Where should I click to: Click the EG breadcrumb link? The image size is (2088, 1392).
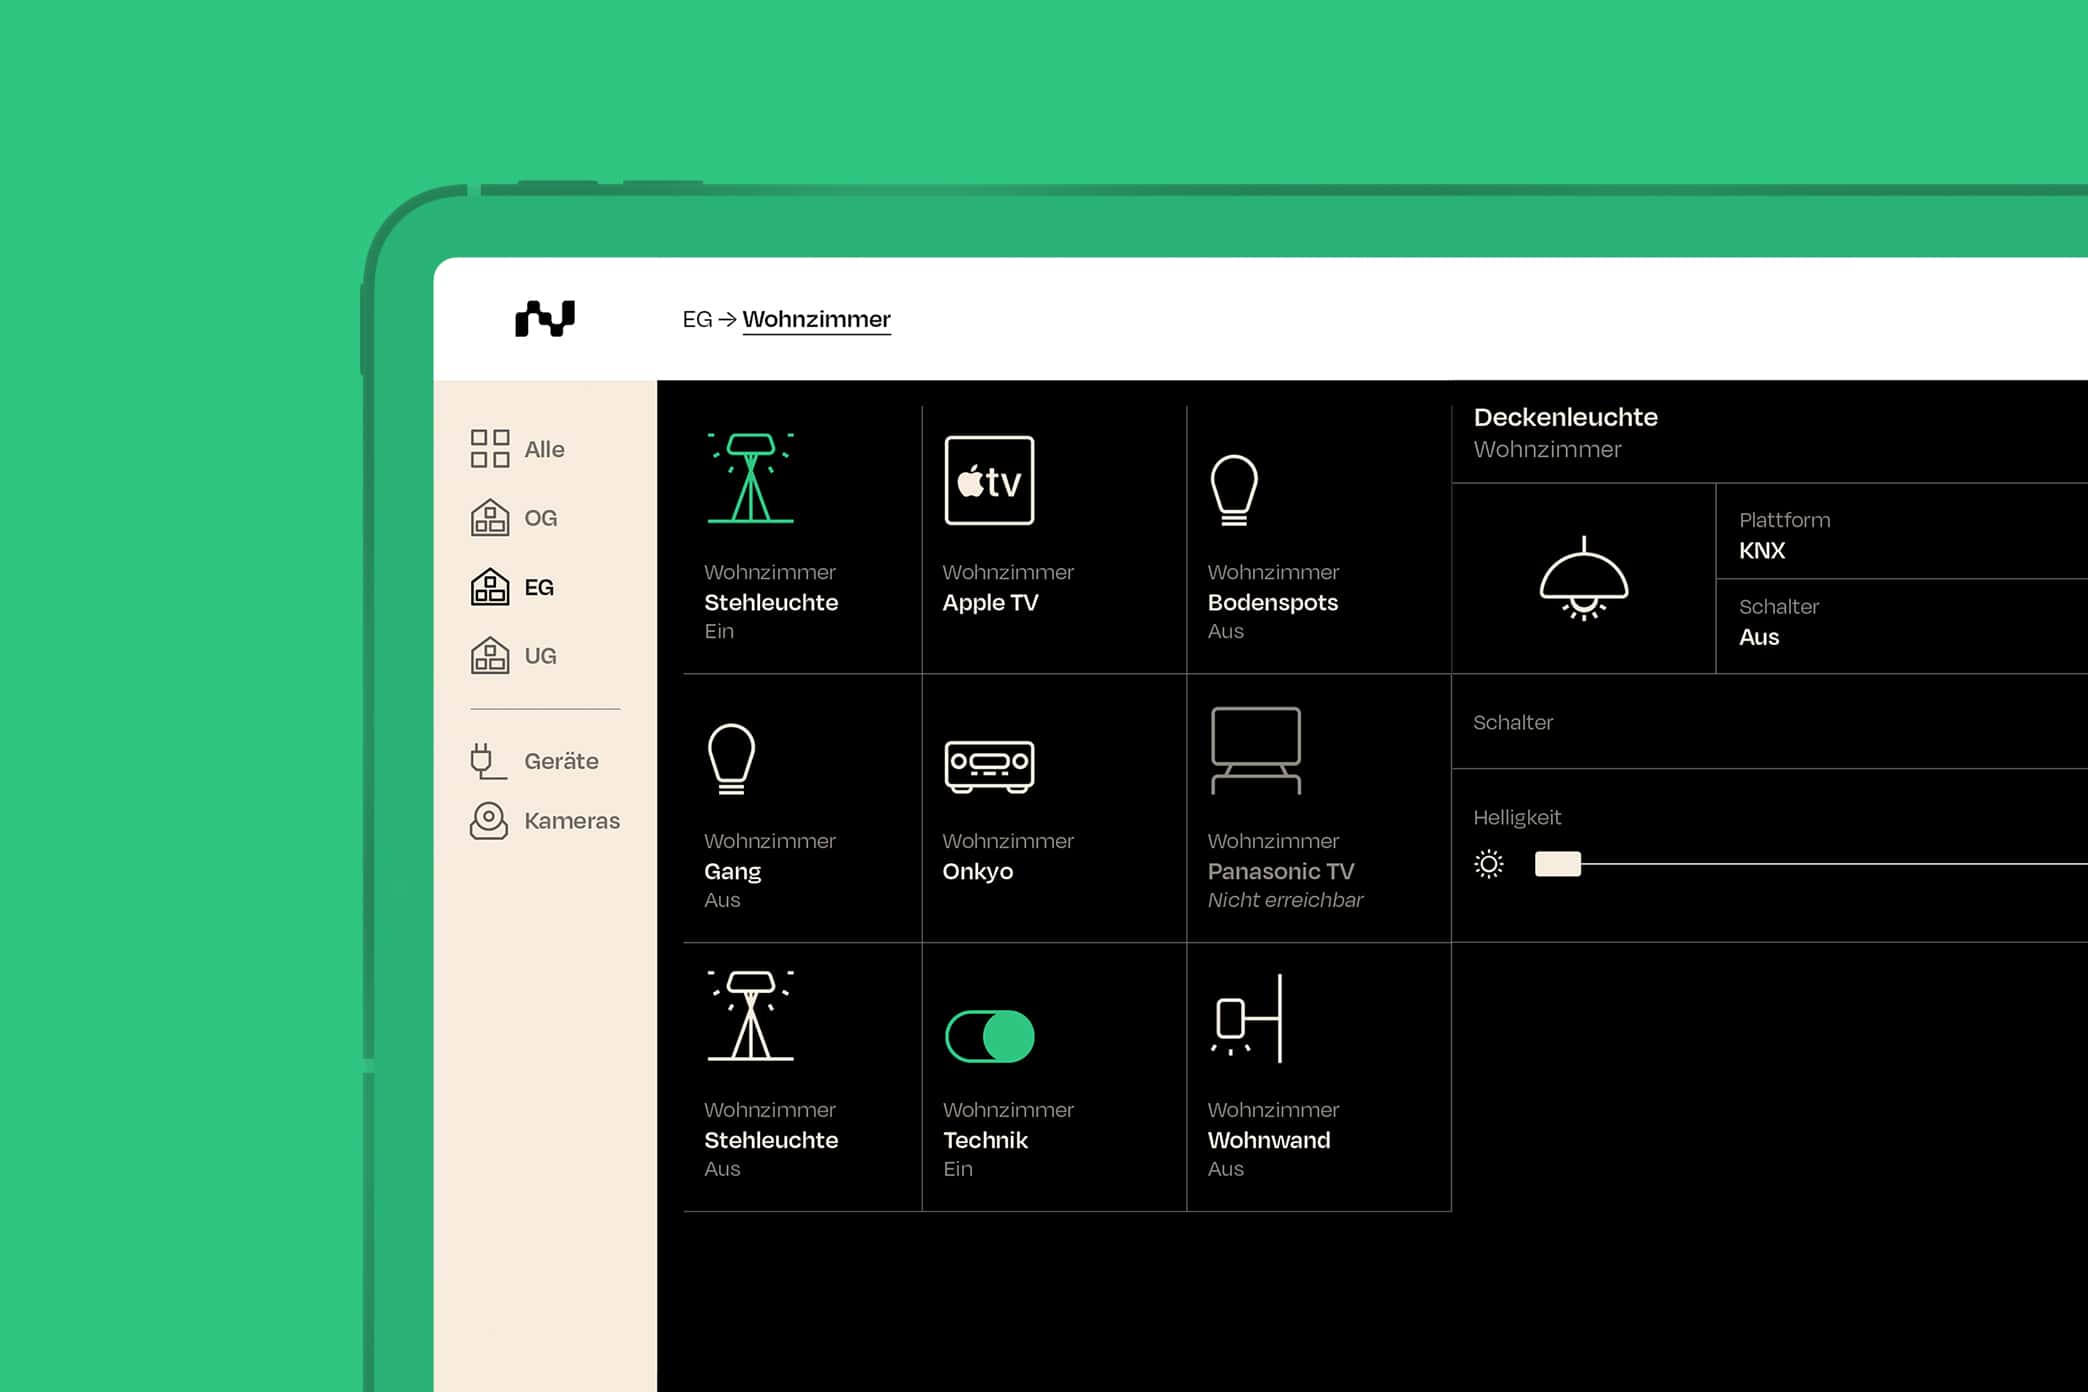coord(697,319)
